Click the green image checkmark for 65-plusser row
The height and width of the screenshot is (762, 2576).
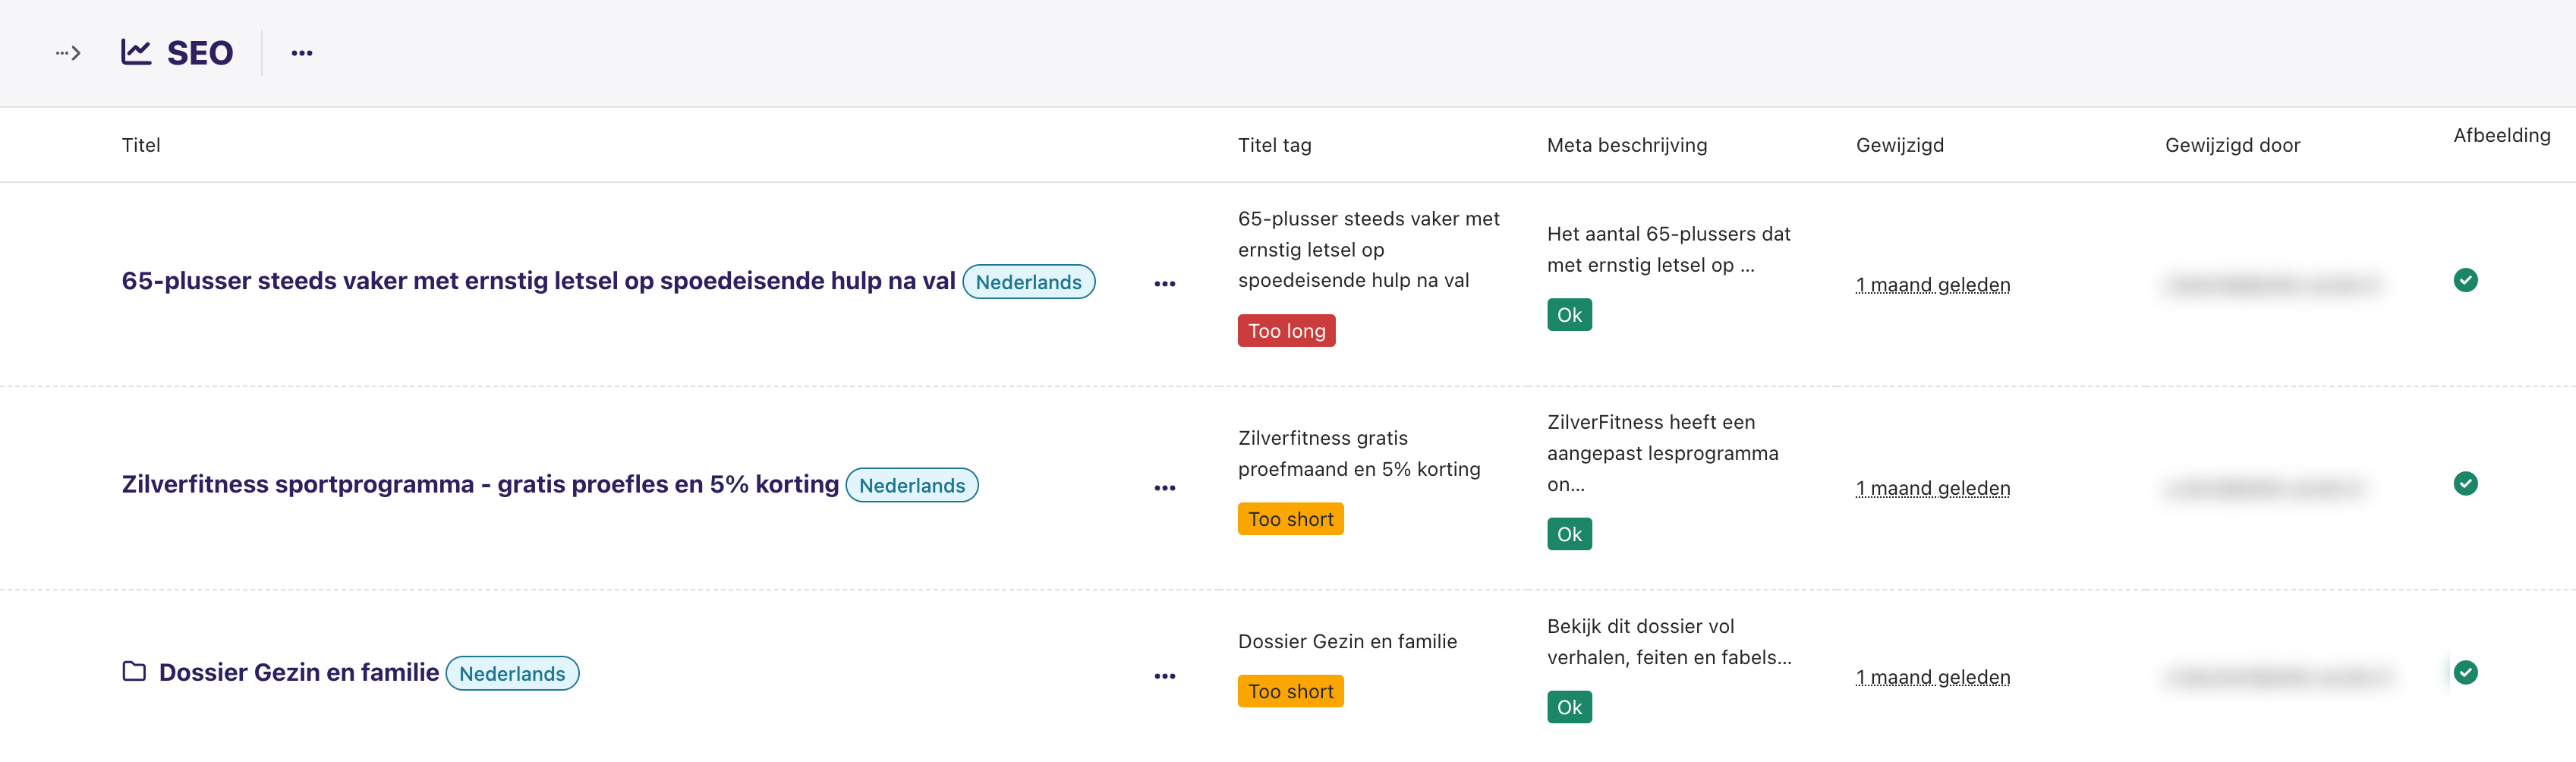point(2465,280)
